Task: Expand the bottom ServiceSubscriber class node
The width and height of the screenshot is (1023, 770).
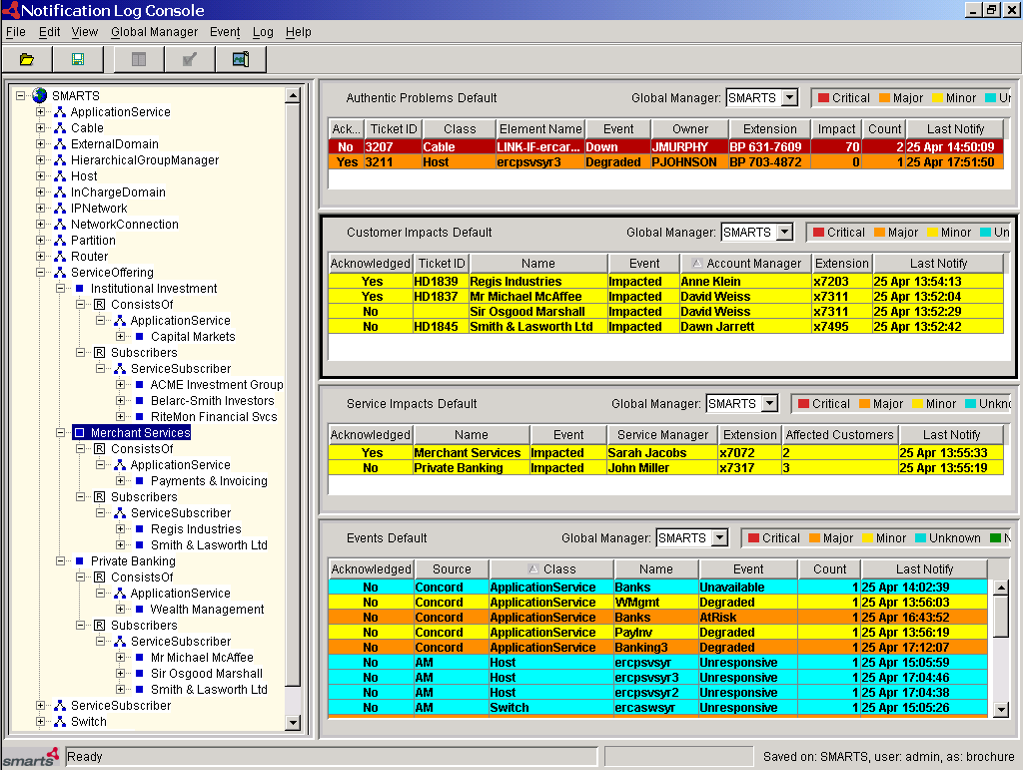Action: 40,705
